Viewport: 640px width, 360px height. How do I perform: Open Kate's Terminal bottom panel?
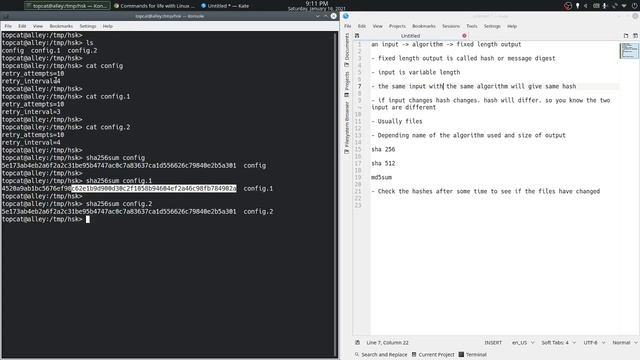[473, 355]
